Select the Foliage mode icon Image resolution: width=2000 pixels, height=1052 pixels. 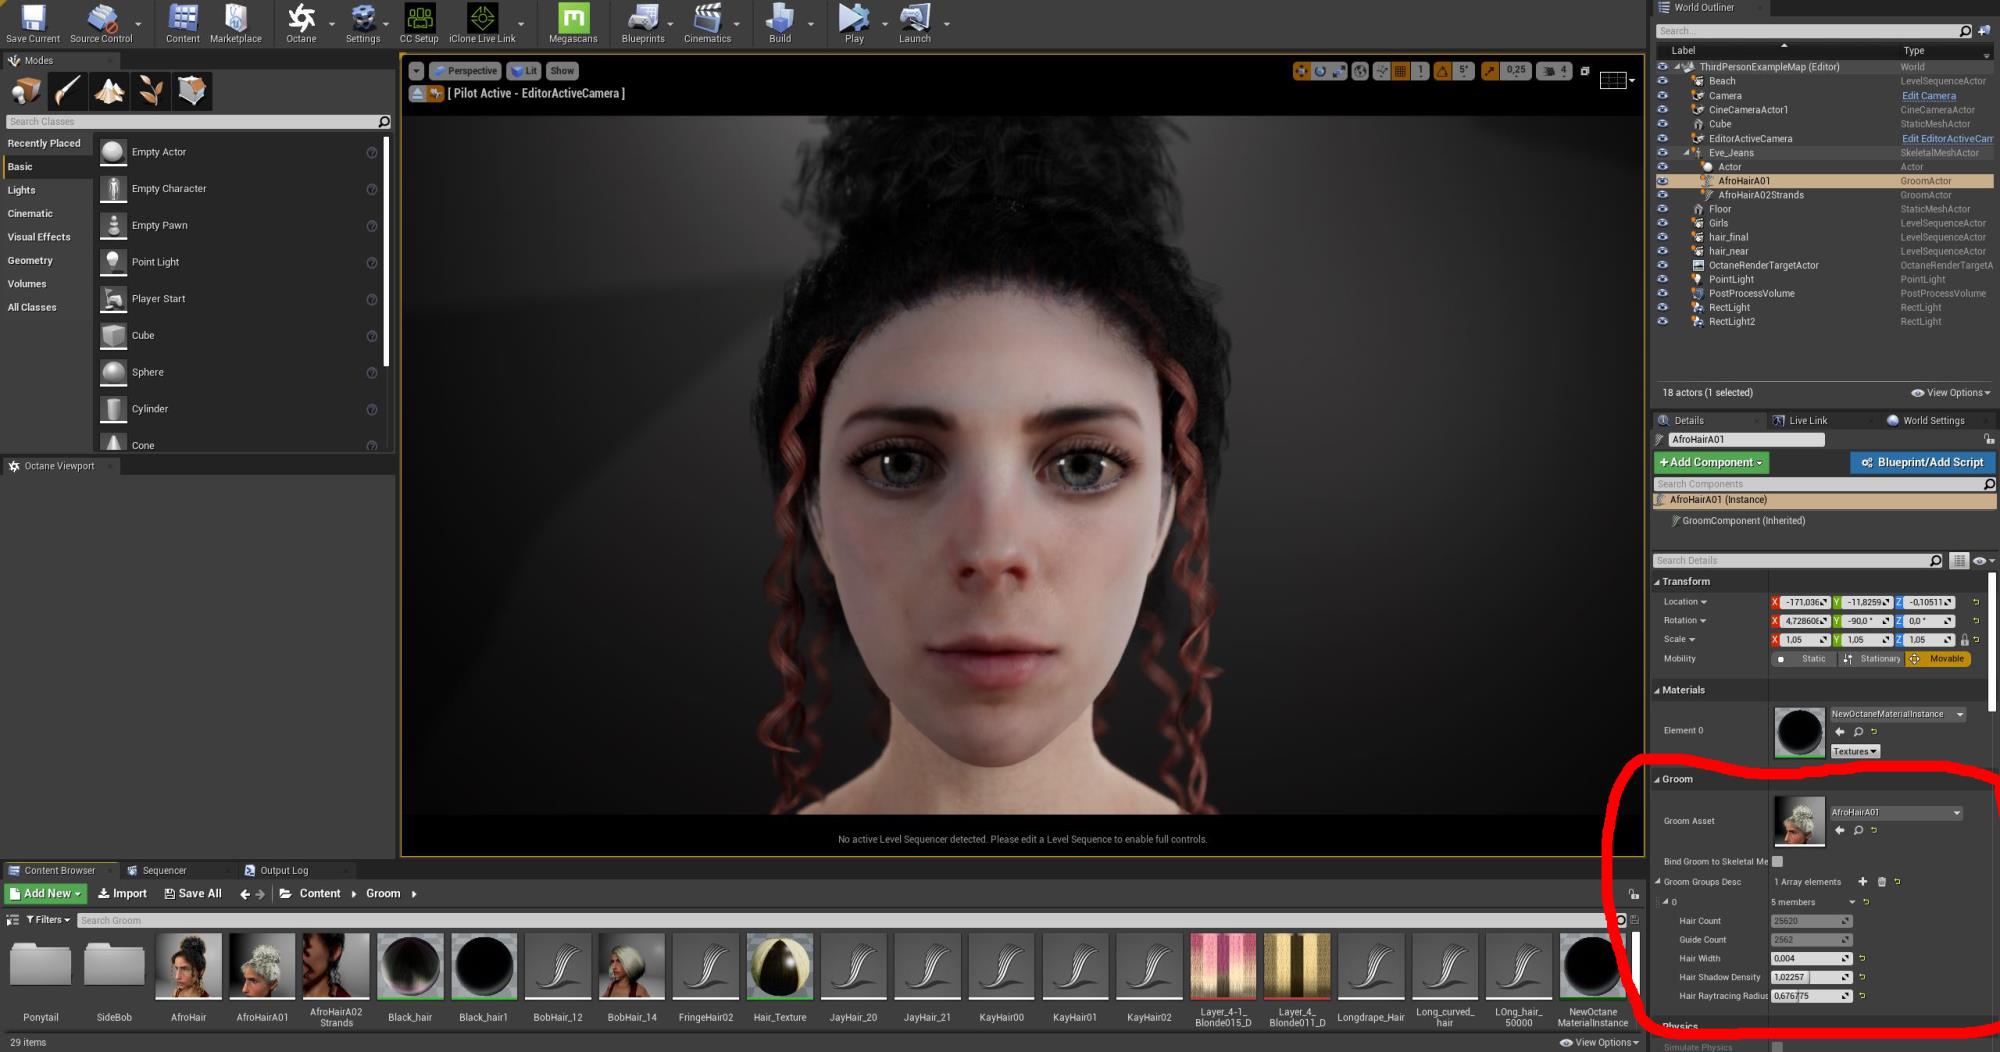click(x=150, y=91)
